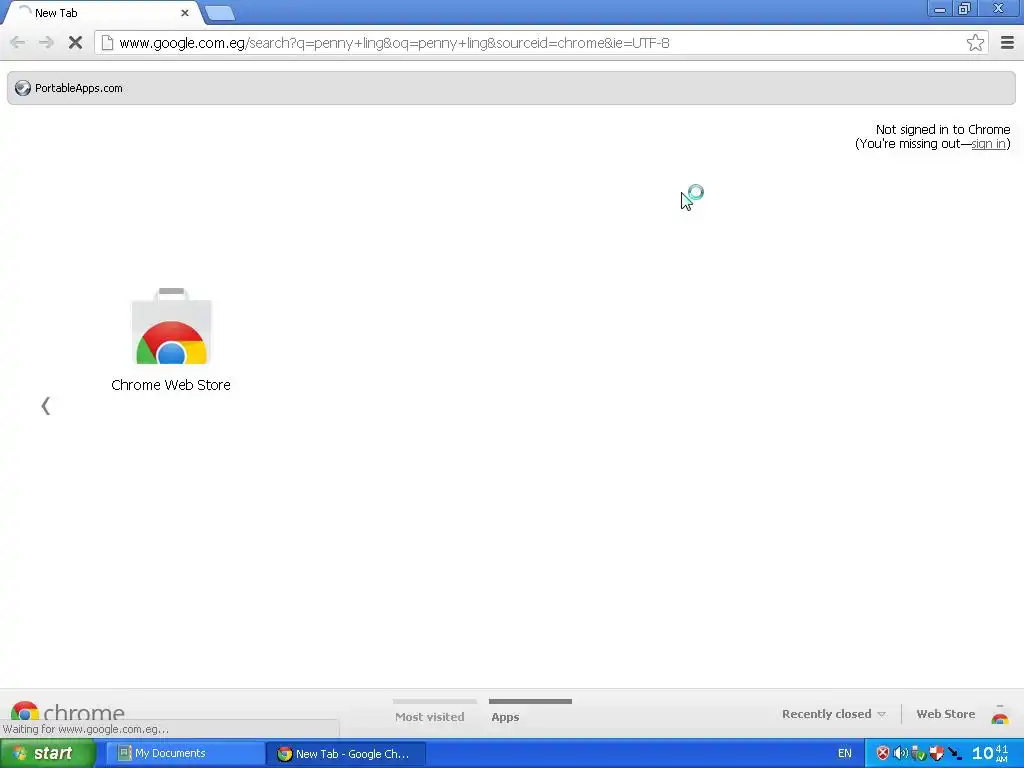Viewport: 1024px width, 768px height.
Task: Click the page icon in the address bar
Action: tap(107, 43)
